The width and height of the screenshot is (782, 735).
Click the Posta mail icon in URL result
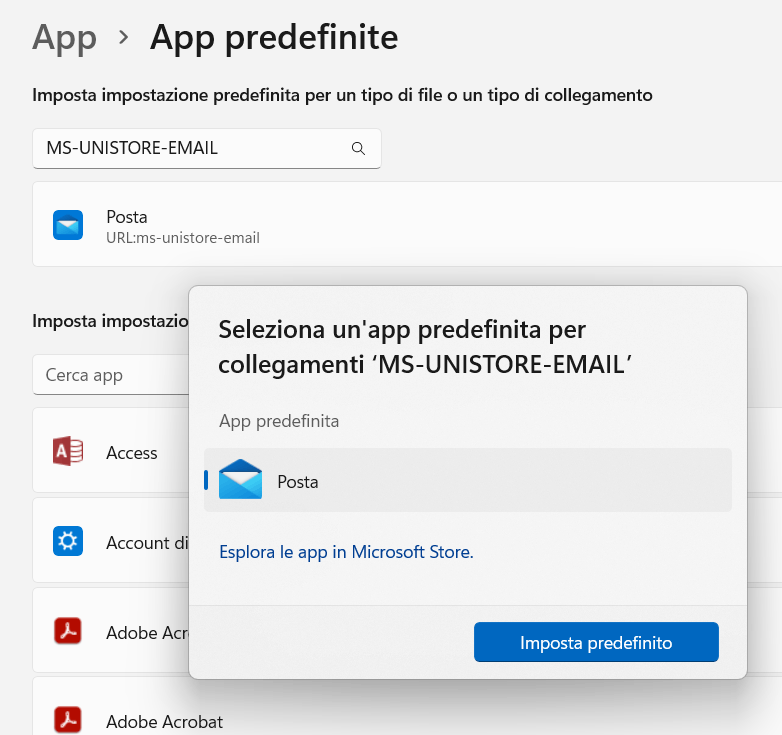(x=68, y=225)
